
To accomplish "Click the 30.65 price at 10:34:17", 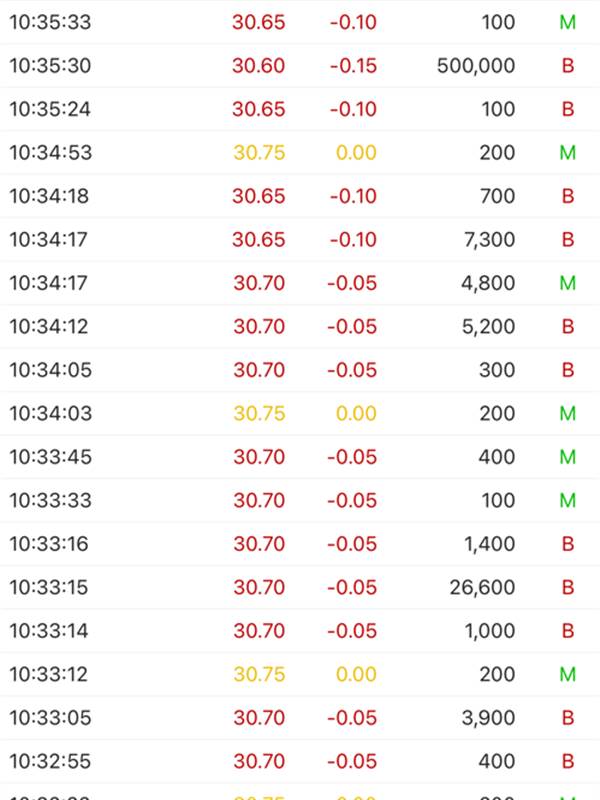I will [x=259, y=240].
